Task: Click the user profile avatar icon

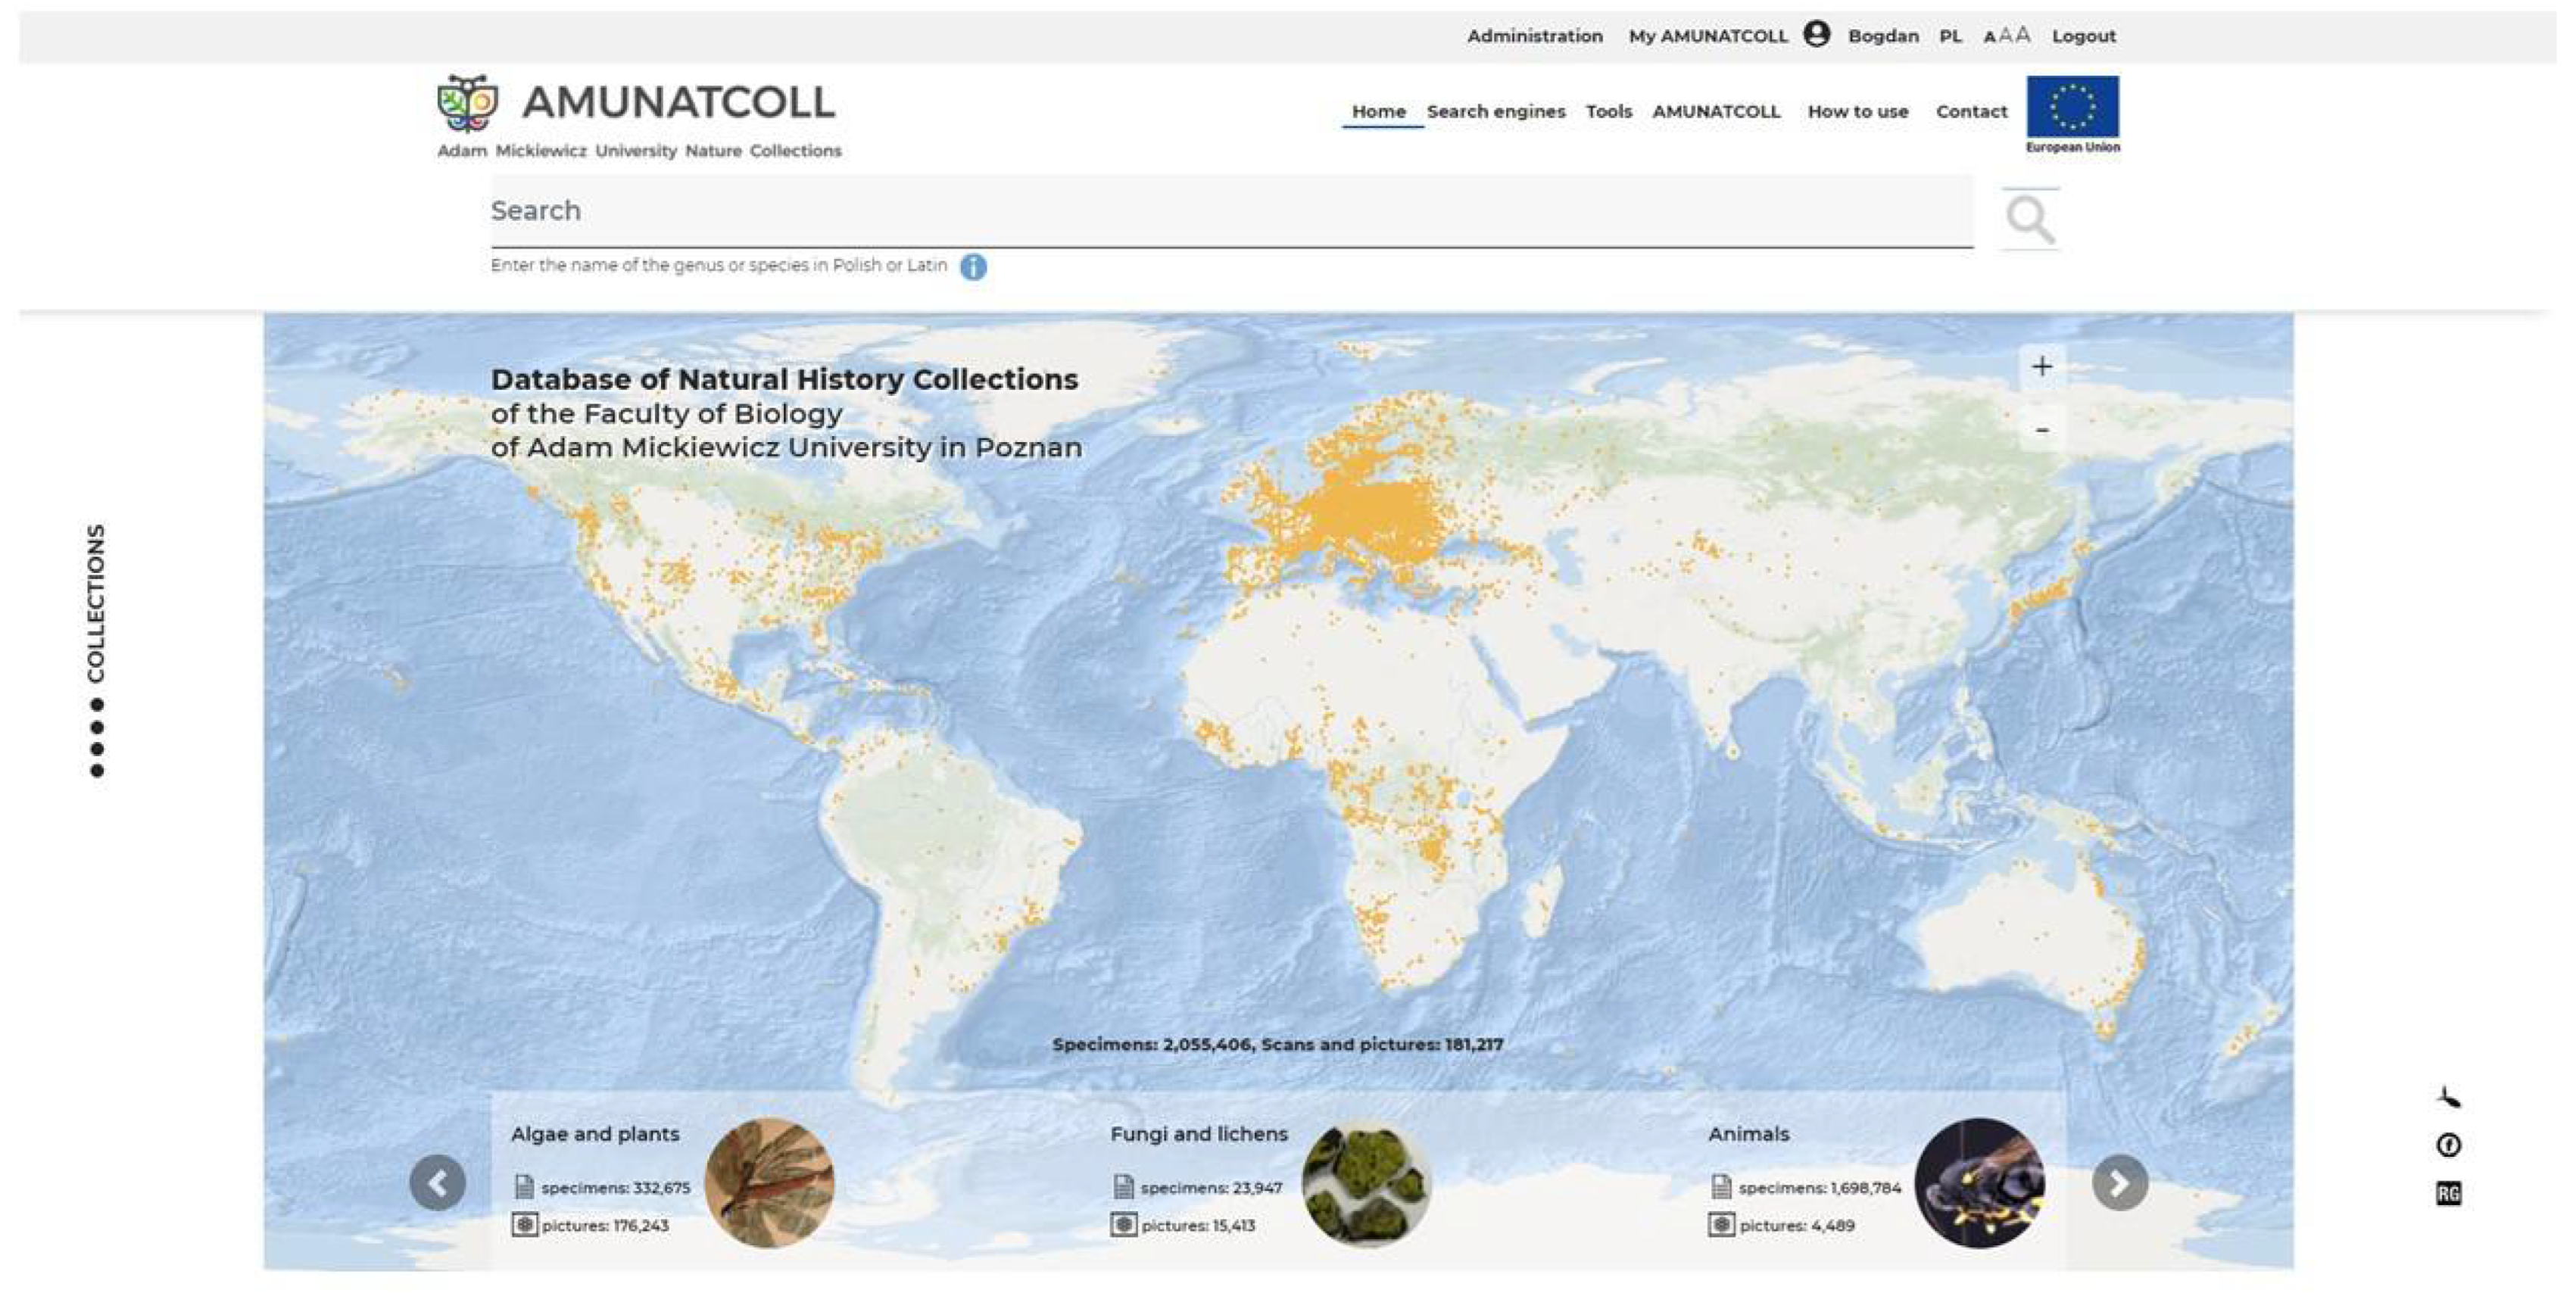Action: [x=1817, y=35]
